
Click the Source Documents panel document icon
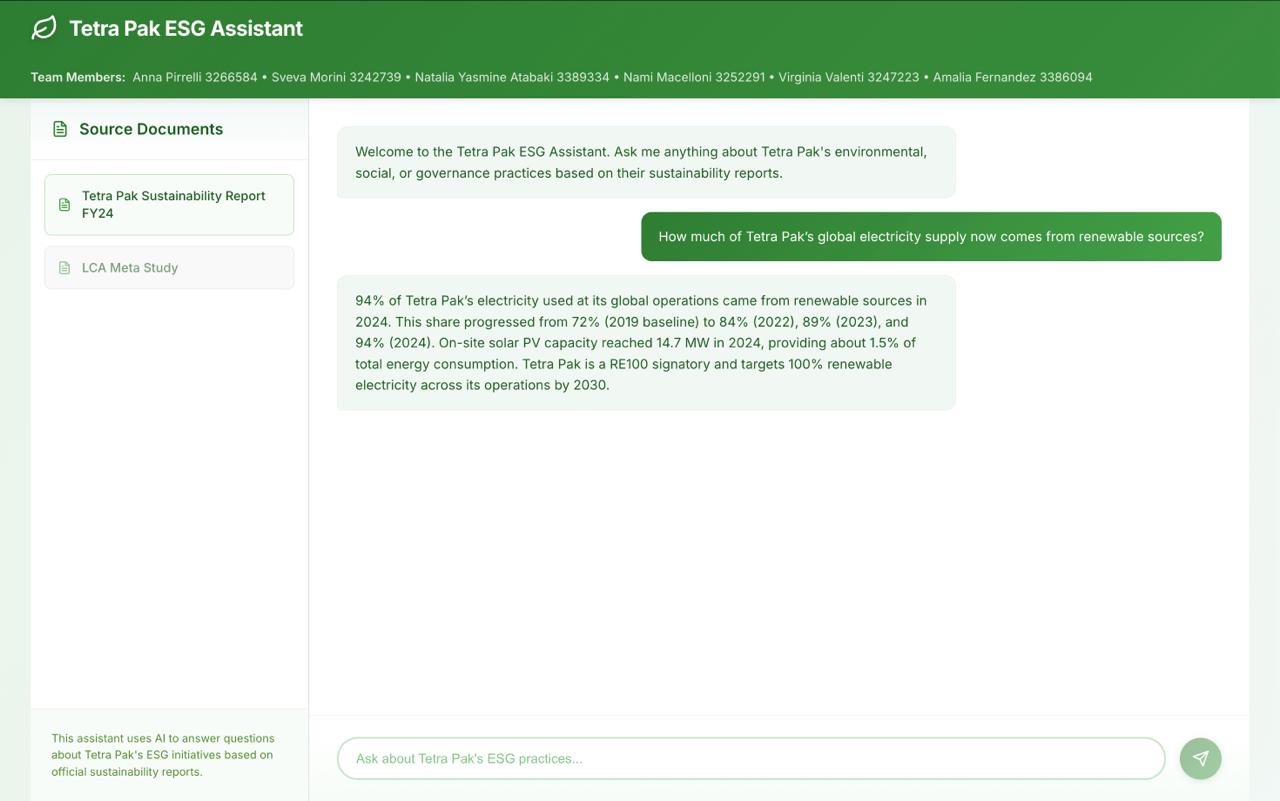pos(60,129)
